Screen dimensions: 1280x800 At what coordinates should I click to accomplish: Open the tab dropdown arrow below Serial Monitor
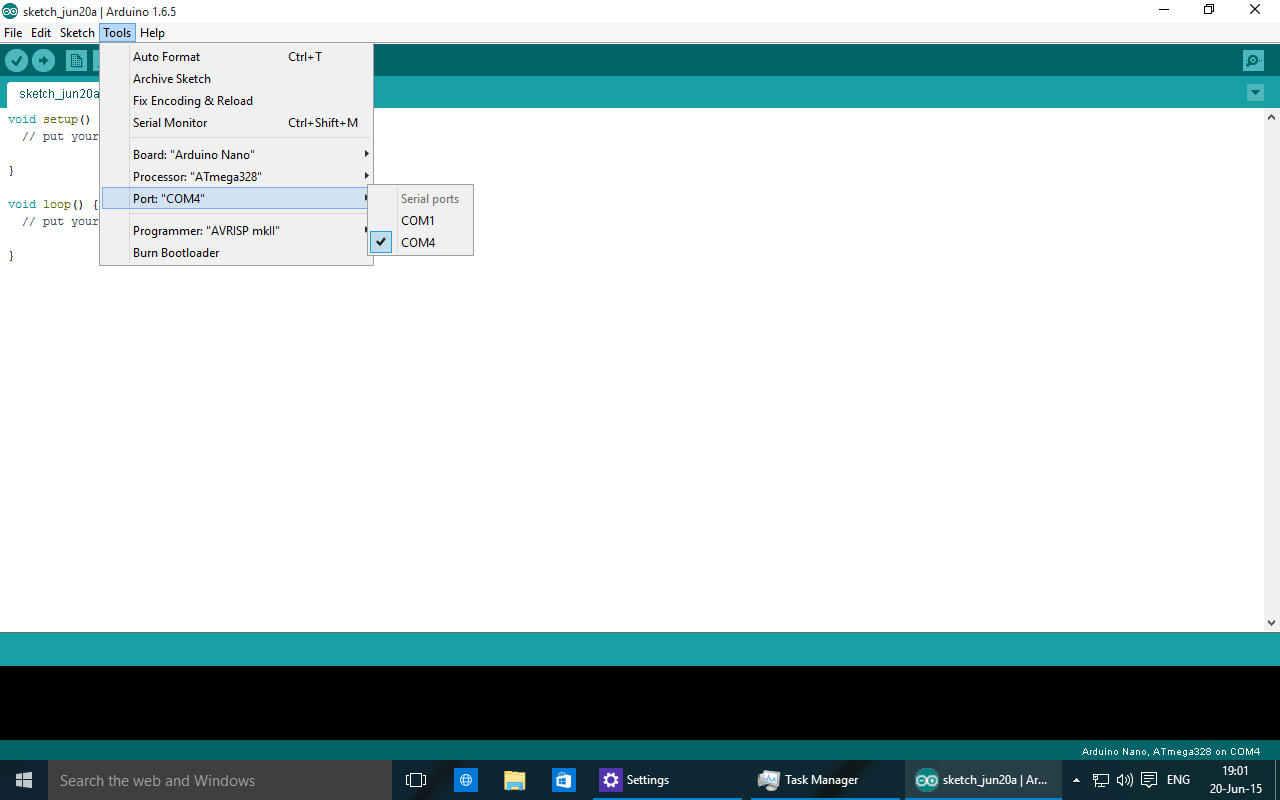[1255, 93]
